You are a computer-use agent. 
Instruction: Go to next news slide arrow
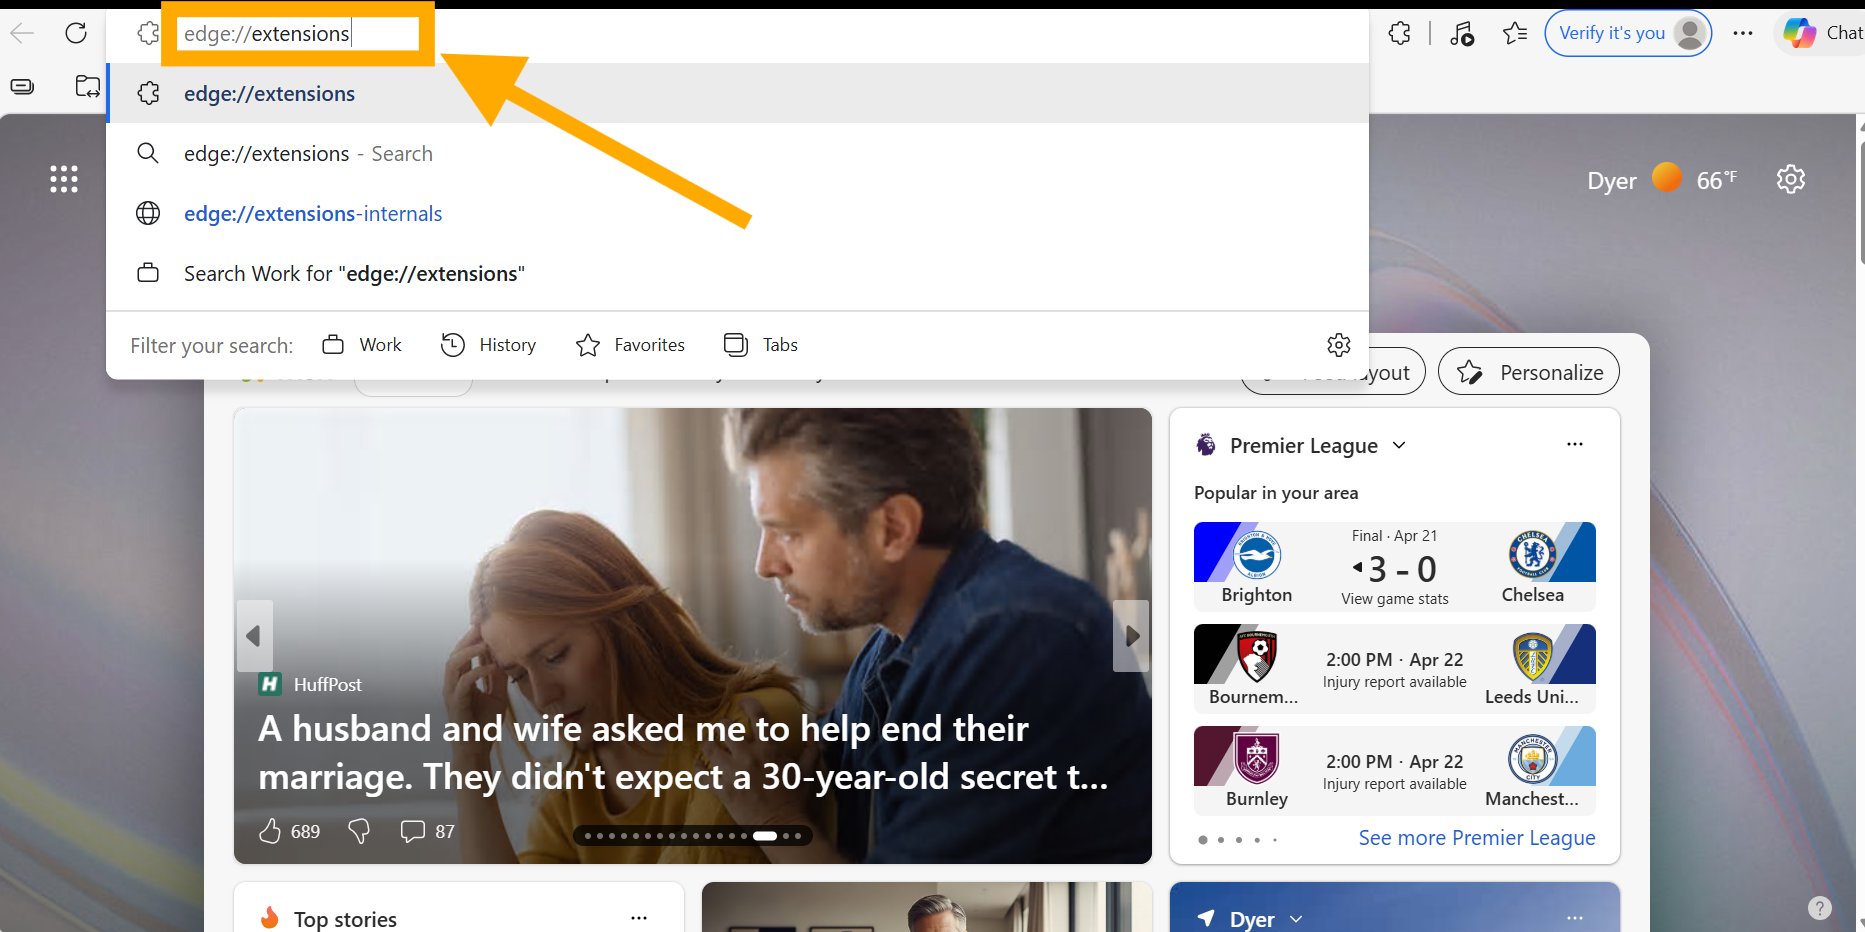pos(1131,636)
